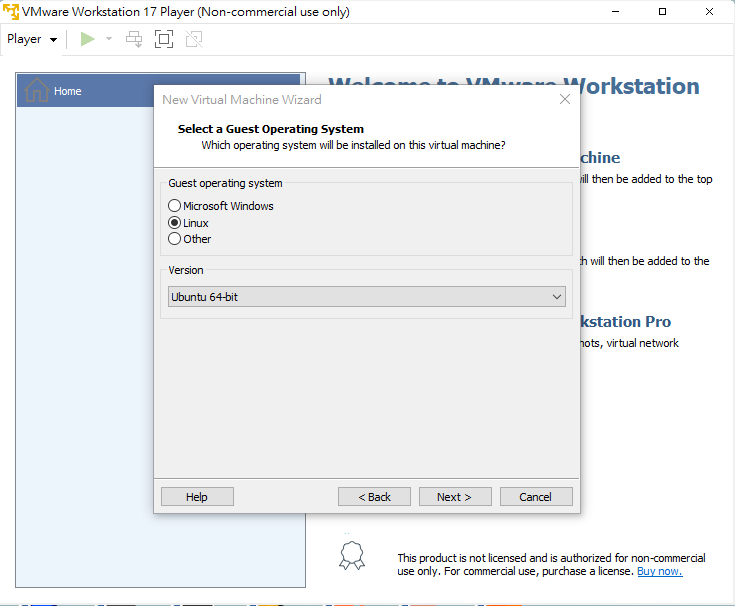Image resolution: width=735 pixels, height=606 pixels.
Task: Maximize the VMware Player window
Action: [662, 12]
